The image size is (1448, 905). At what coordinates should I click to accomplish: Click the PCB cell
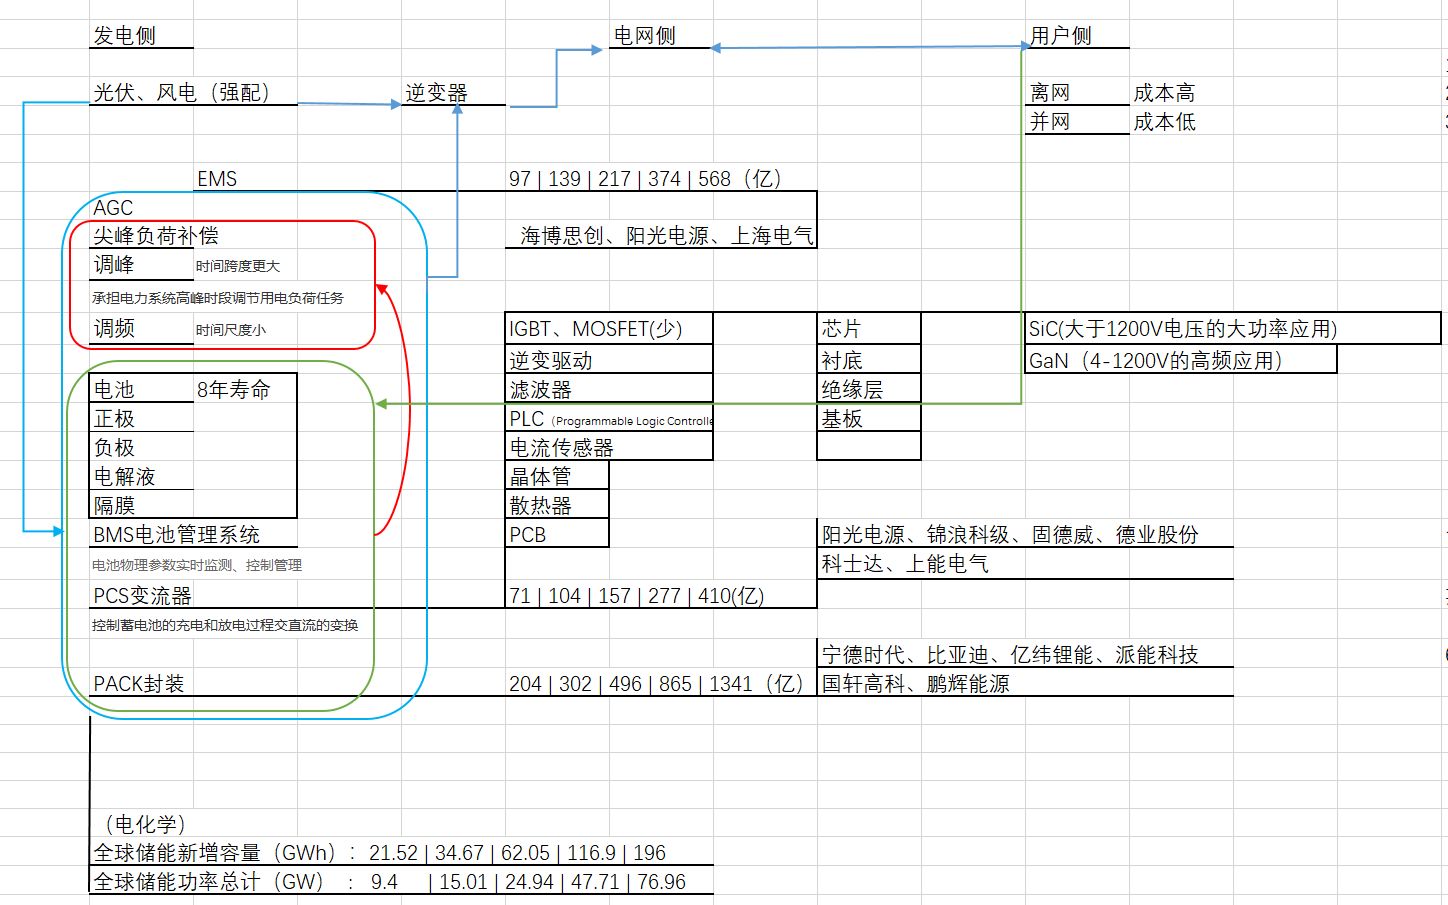pos(528,535)
